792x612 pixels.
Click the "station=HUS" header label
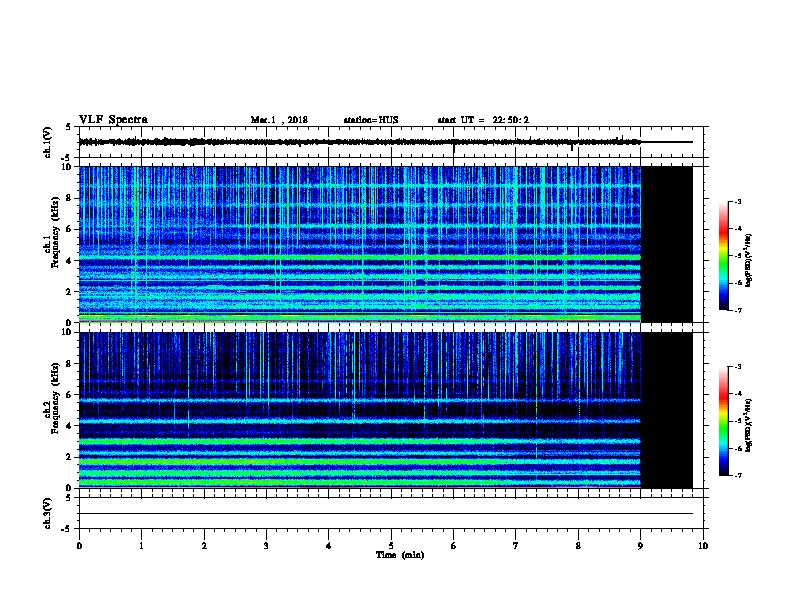coord(371,120)
